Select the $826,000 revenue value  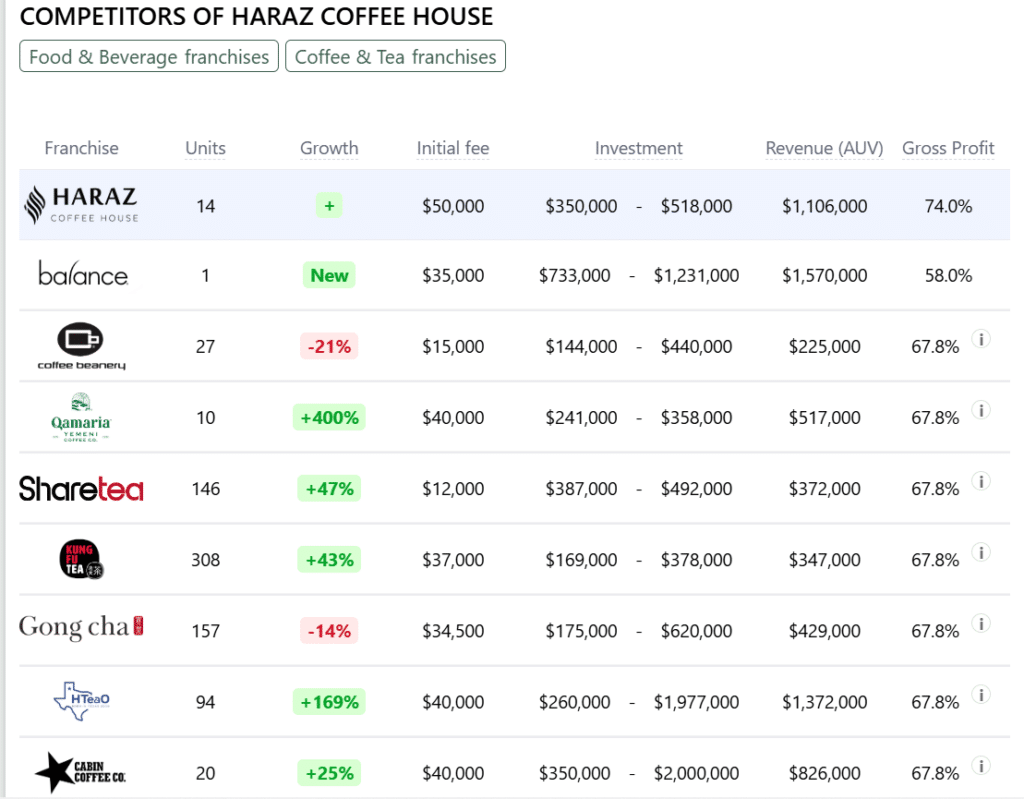pos(824,774)
